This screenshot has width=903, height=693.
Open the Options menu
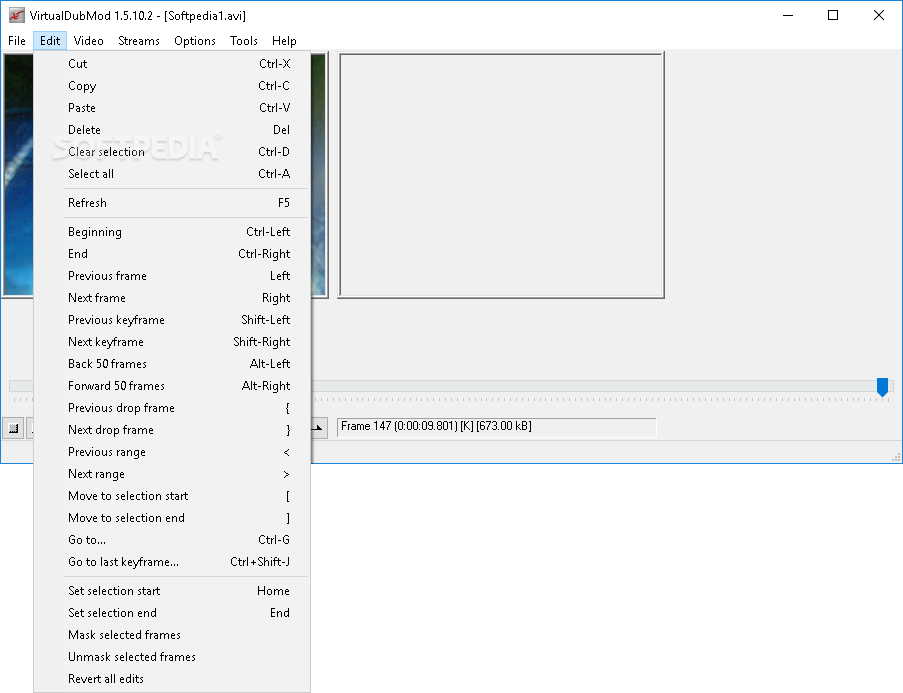(x=195, y=41)
